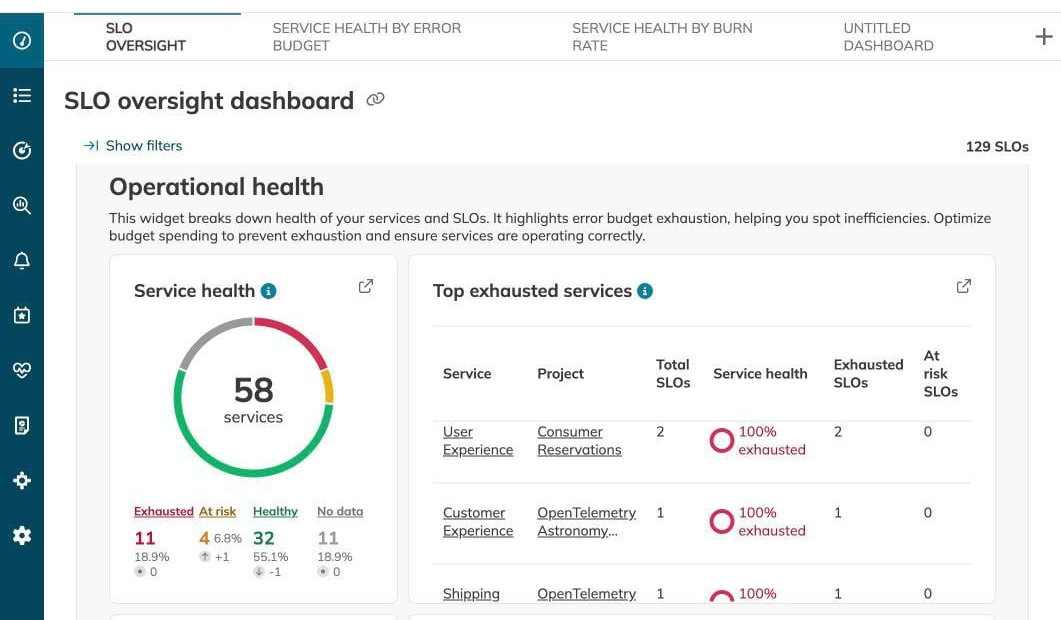Expand the Show filters panel
1061x620 pixels.
pyautogui.click(x=133, y=146)
